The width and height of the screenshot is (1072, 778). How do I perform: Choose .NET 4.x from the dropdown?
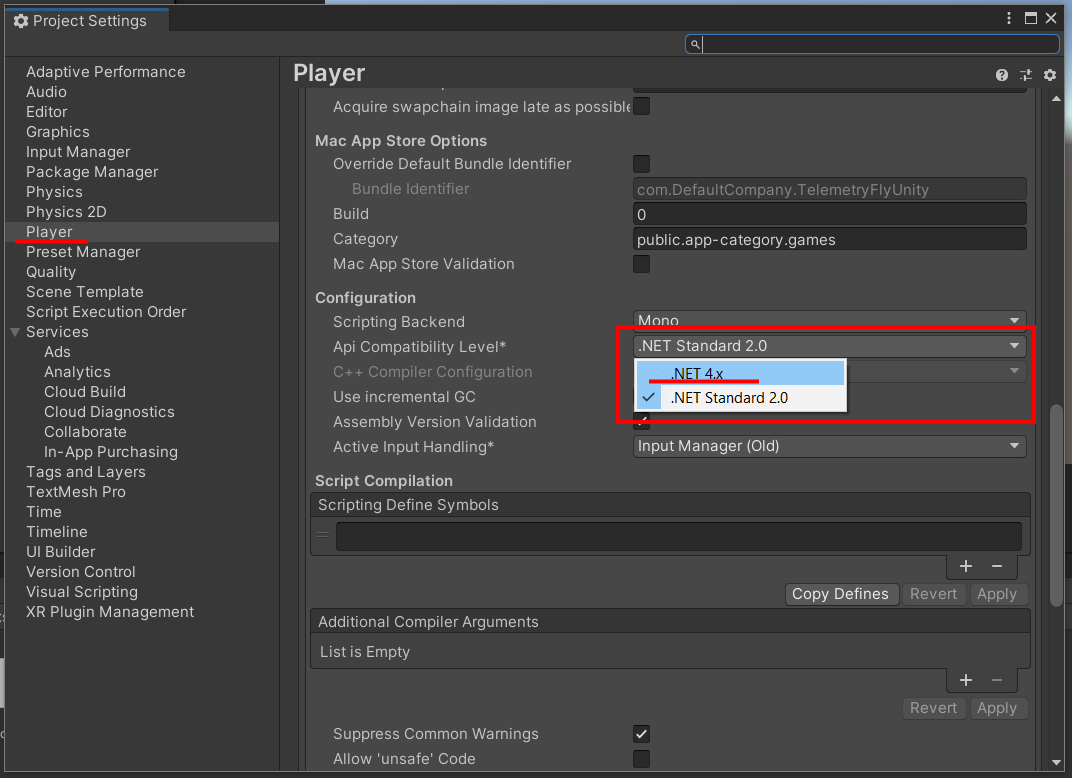[x=740, y=373]
